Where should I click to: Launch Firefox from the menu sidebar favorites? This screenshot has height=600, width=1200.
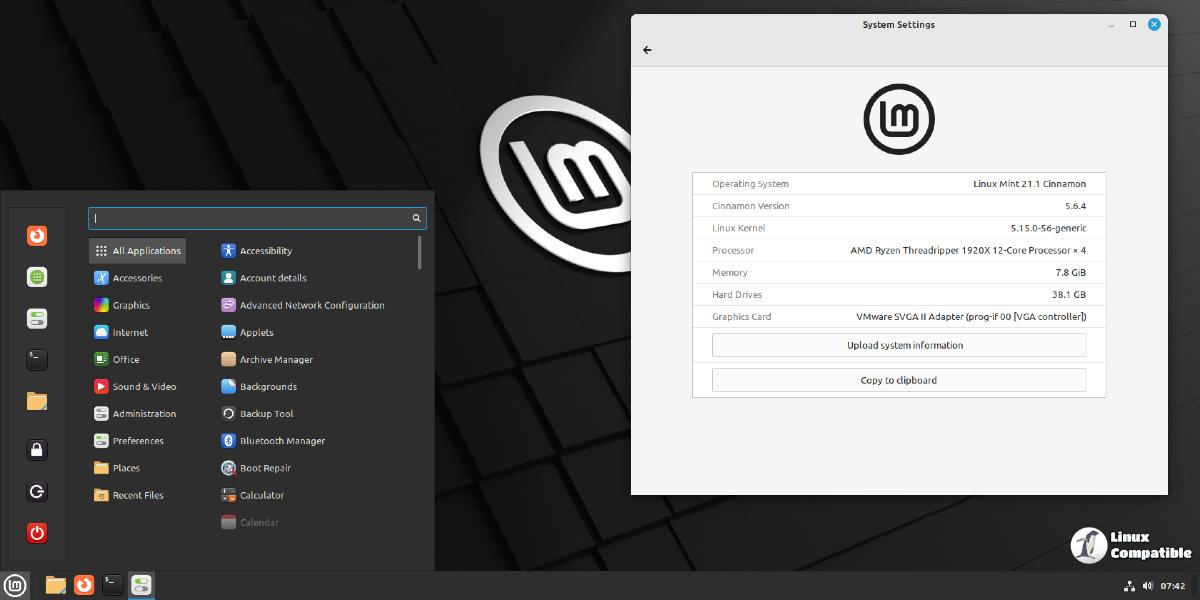tap(37, 236)
